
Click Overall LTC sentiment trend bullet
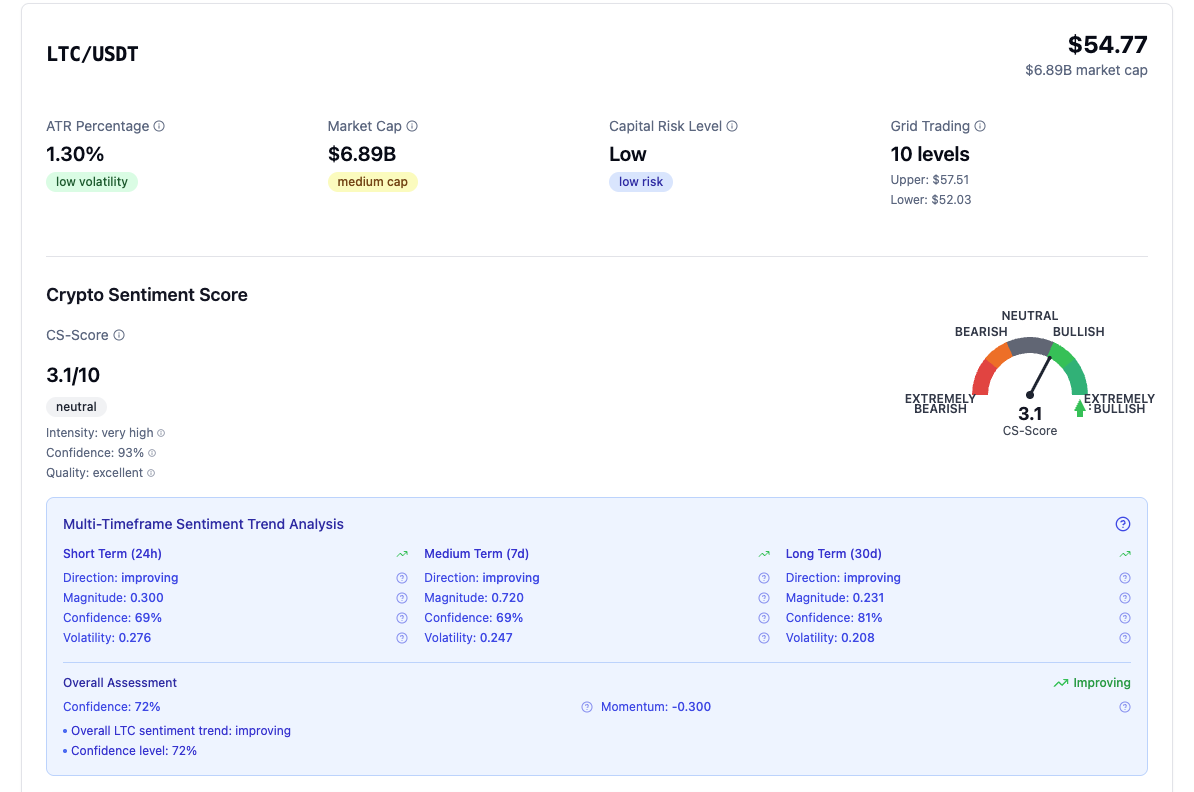(177, 730)
